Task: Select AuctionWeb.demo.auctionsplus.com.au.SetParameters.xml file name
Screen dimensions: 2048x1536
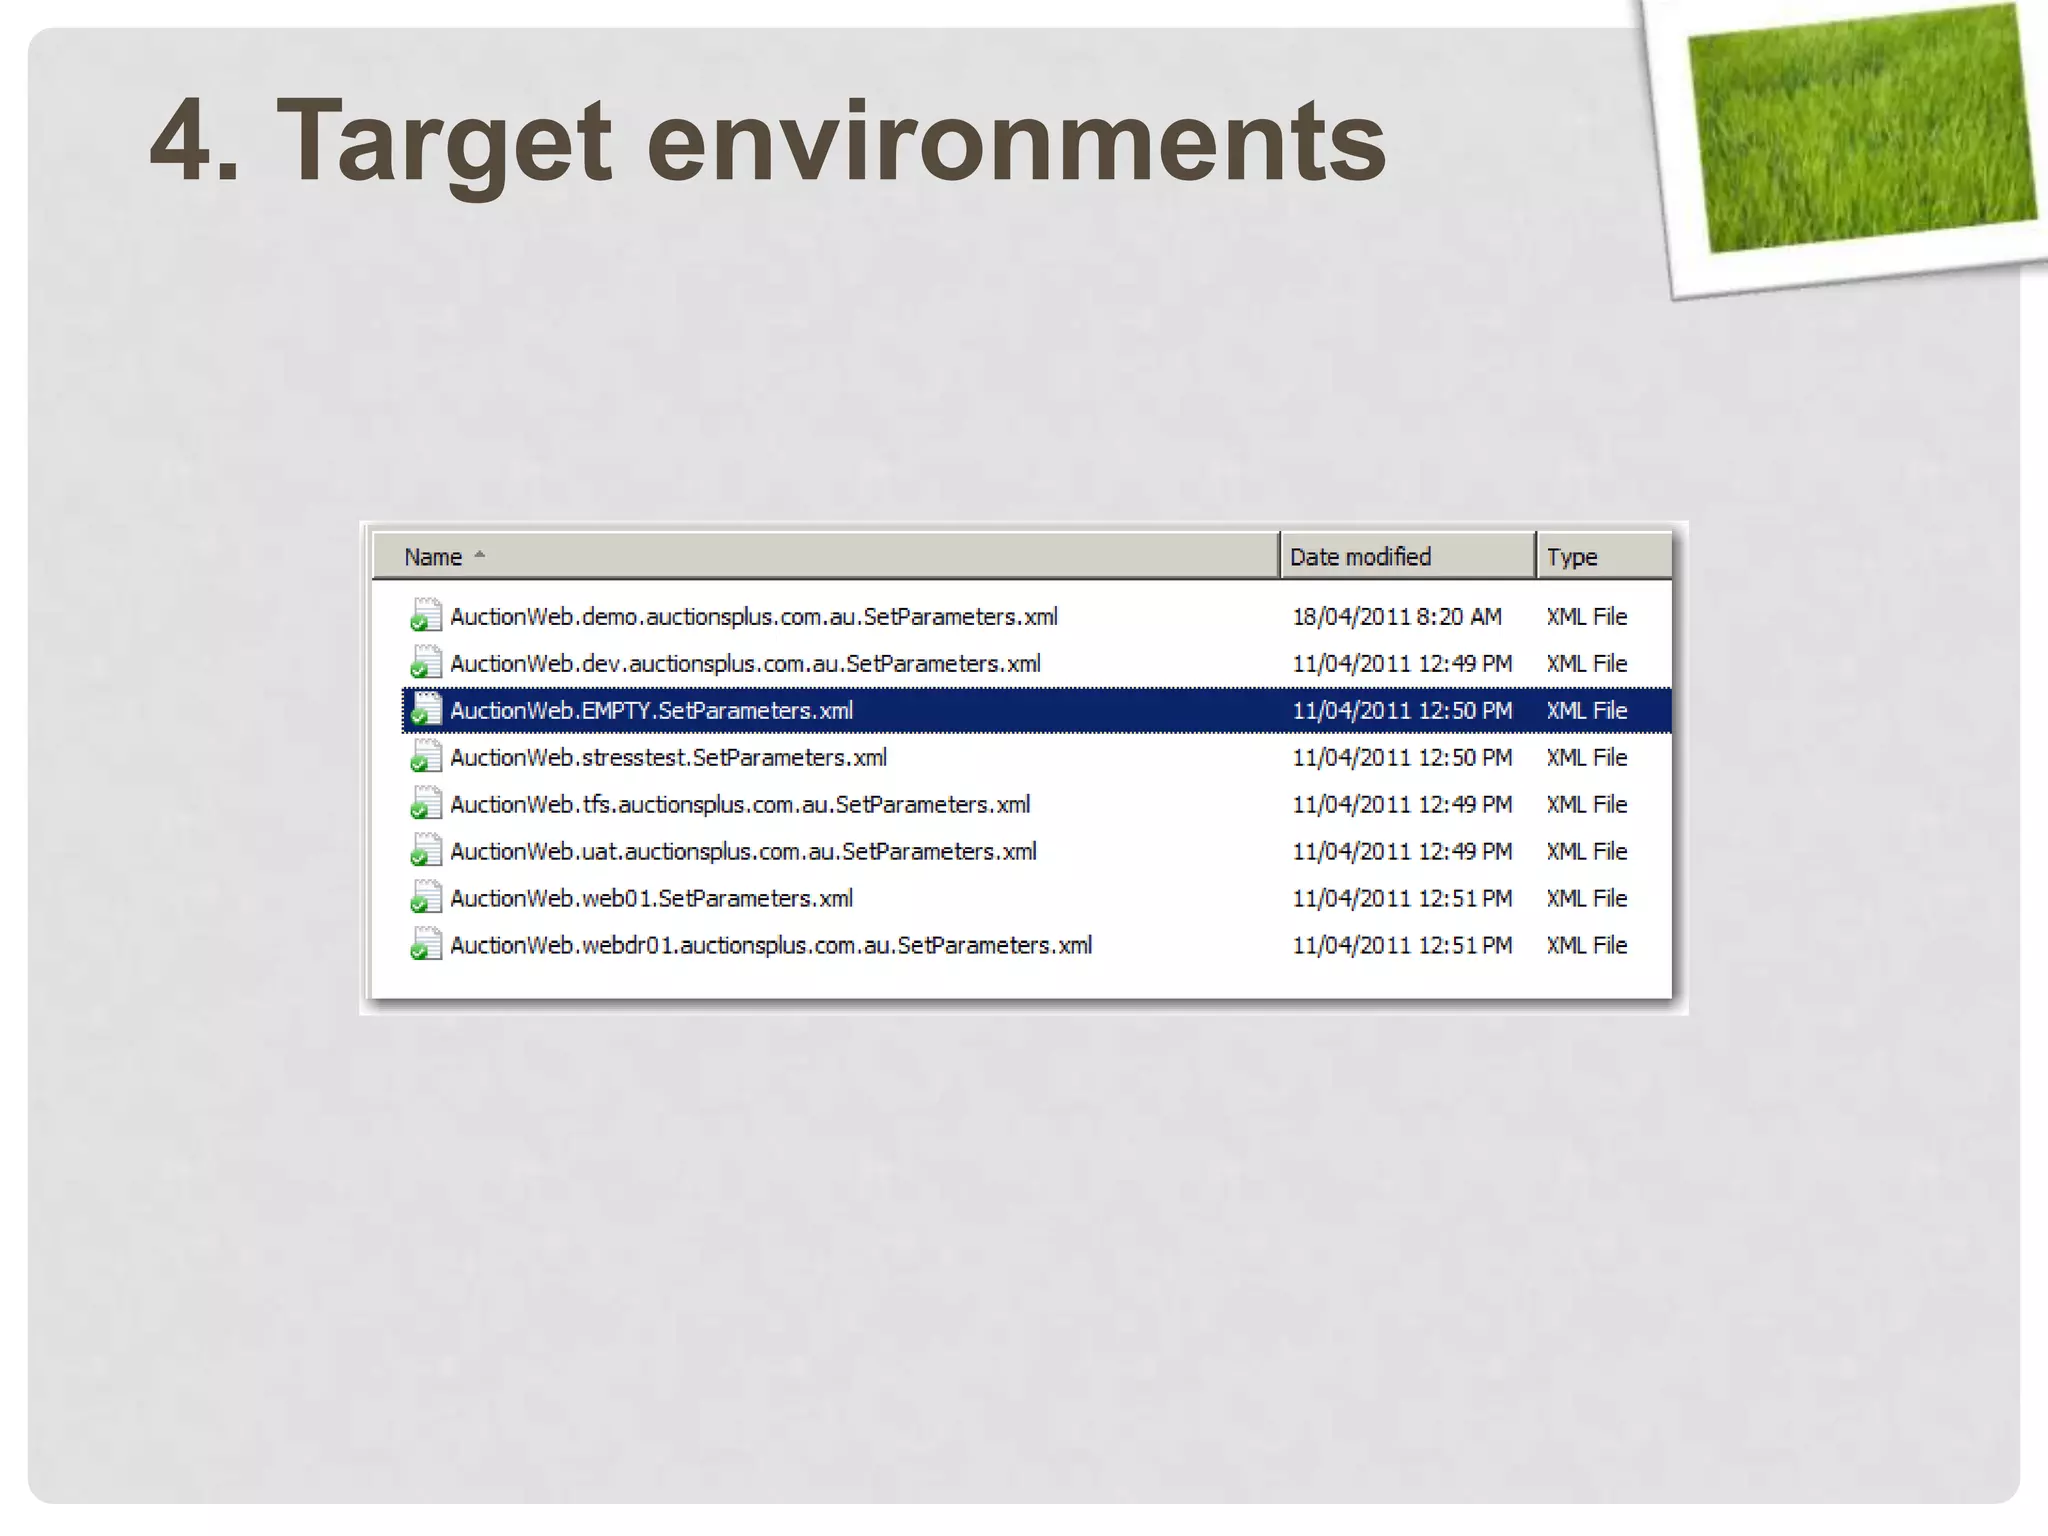Action: (x=753, y=617)
